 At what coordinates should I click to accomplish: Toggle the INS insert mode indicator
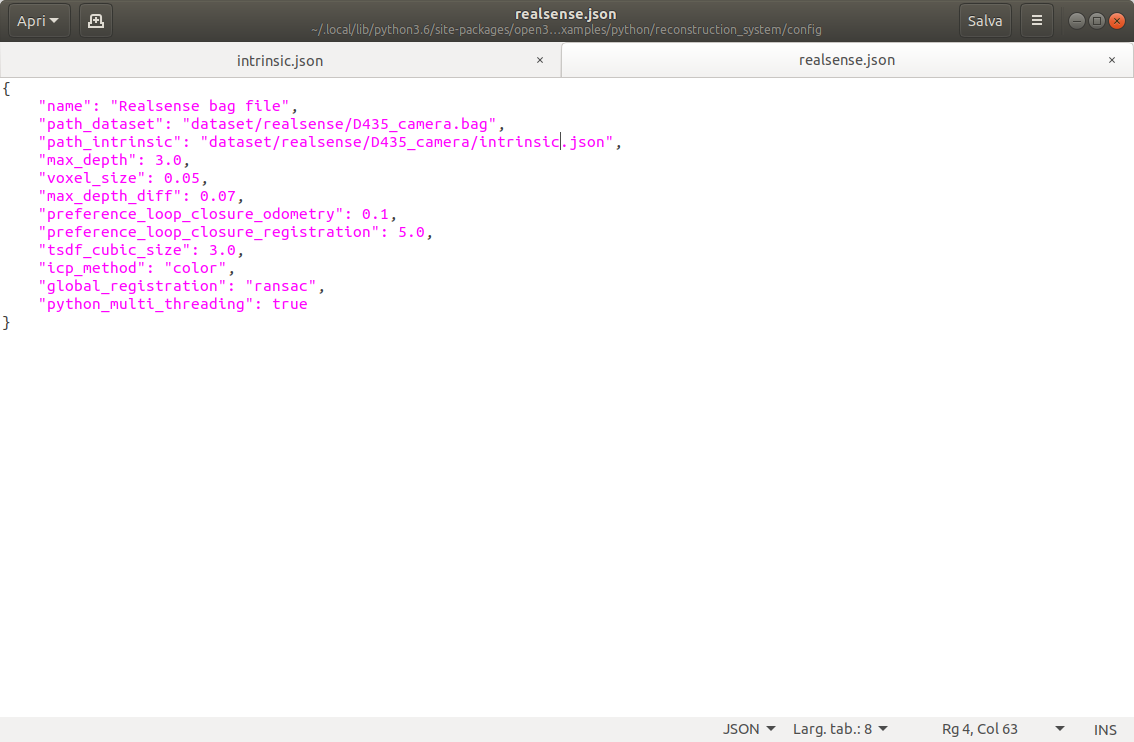pos(1104,730)
